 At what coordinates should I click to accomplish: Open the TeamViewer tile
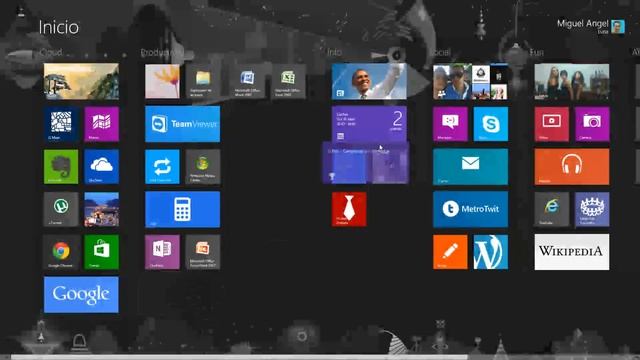tap(182, 124)
